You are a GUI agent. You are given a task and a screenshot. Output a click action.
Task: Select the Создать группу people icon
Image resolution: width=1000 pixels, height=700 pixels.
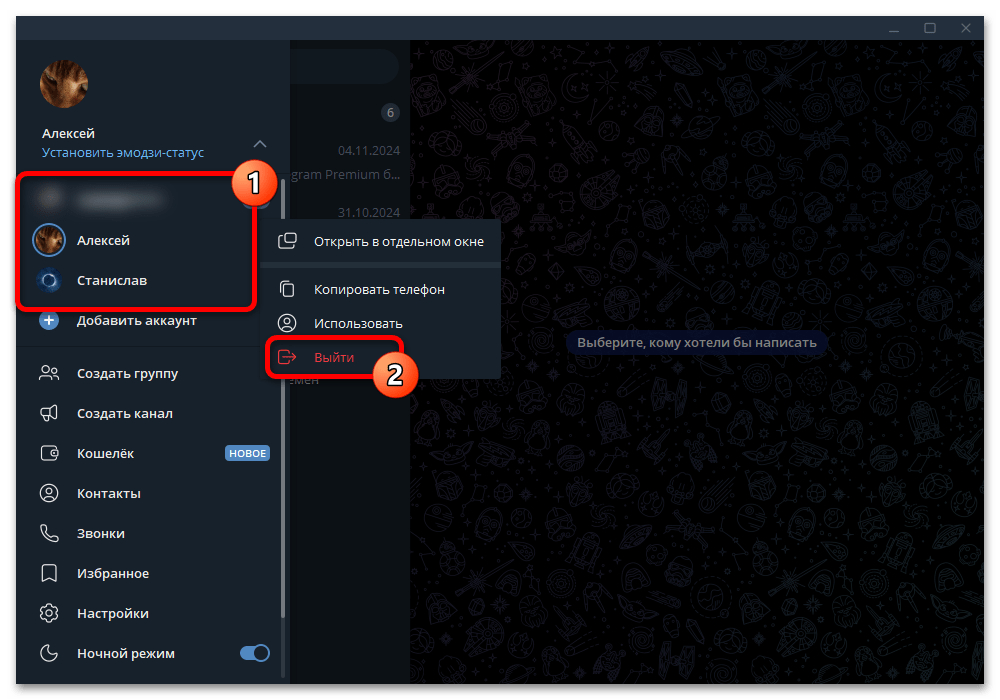[49, 373]
